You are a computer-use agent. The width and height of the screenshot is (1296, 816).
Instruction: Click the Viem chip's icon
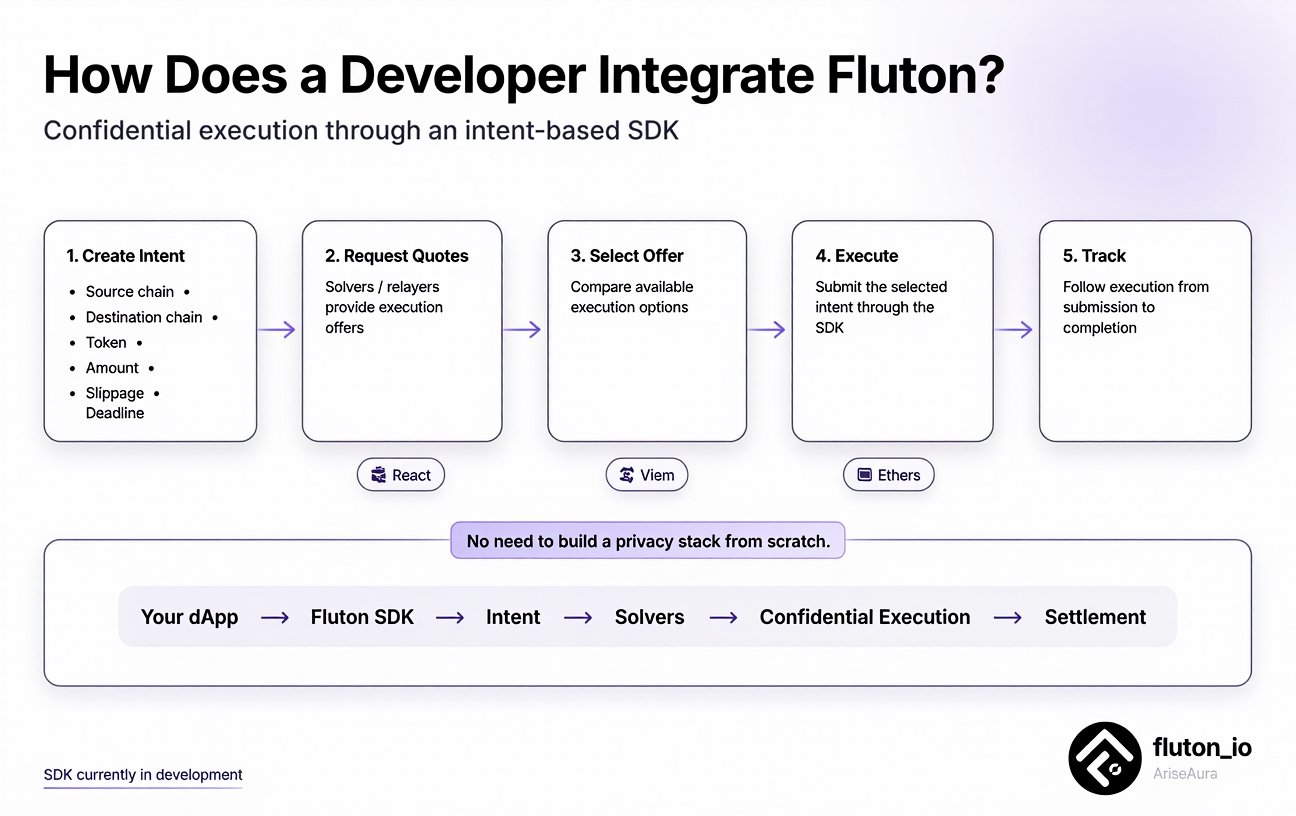click(x=627, y=475)
